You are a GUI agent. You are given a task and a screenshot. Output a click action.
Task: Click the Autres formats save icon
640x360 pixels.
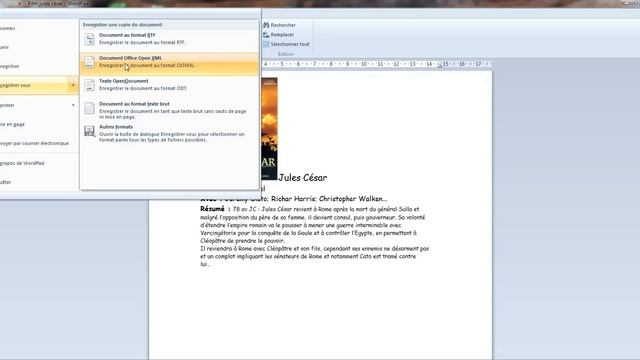click(x=89, y=131)
